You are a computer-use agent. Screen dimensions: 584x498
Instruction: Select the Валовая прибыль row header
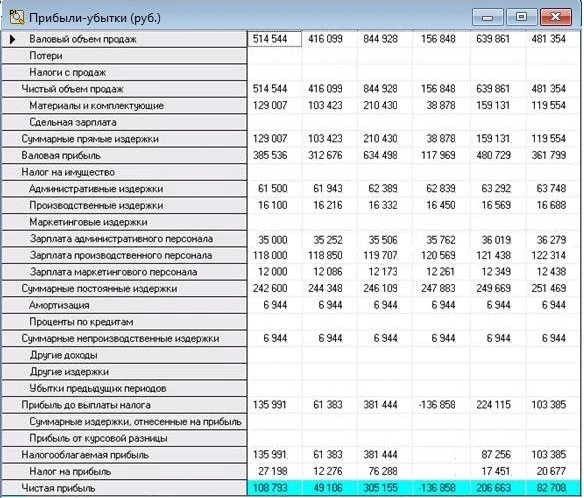(x=124, y=156)
